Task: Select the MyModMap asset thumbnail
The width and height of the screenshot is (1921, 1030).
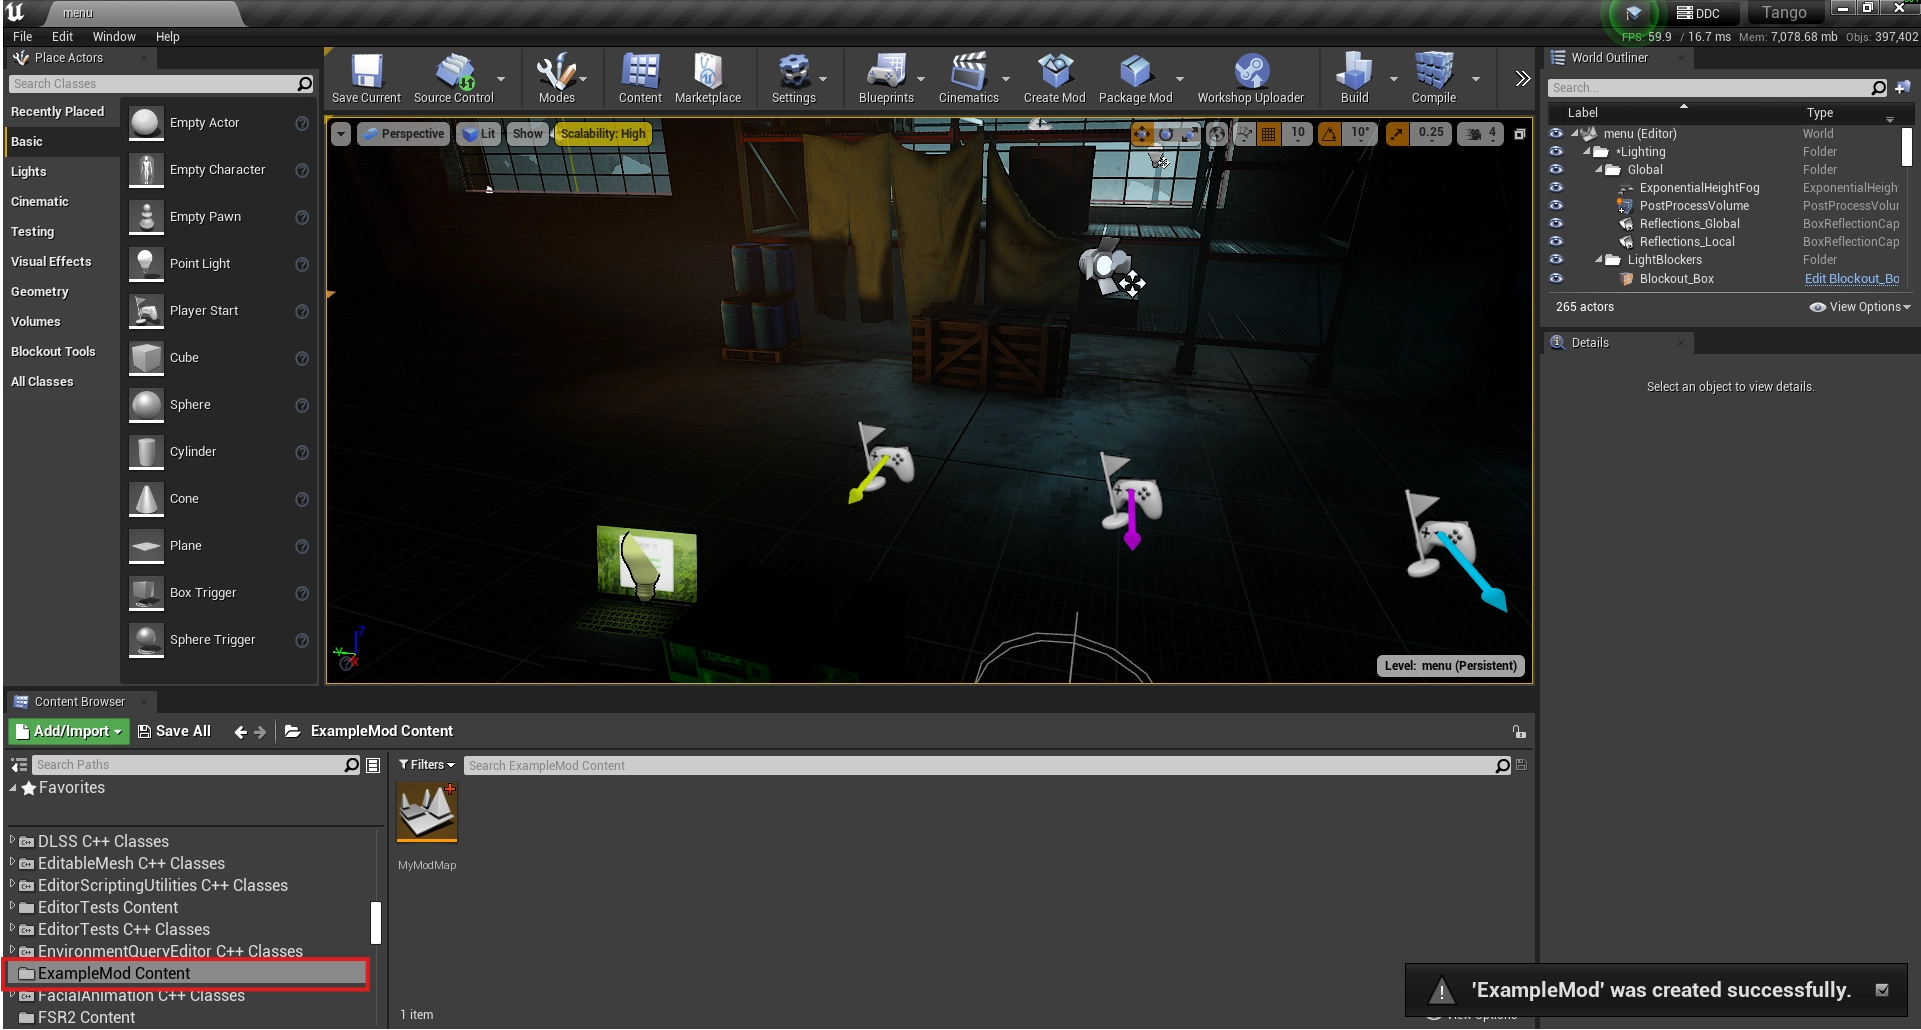Action: click(427, 812)
